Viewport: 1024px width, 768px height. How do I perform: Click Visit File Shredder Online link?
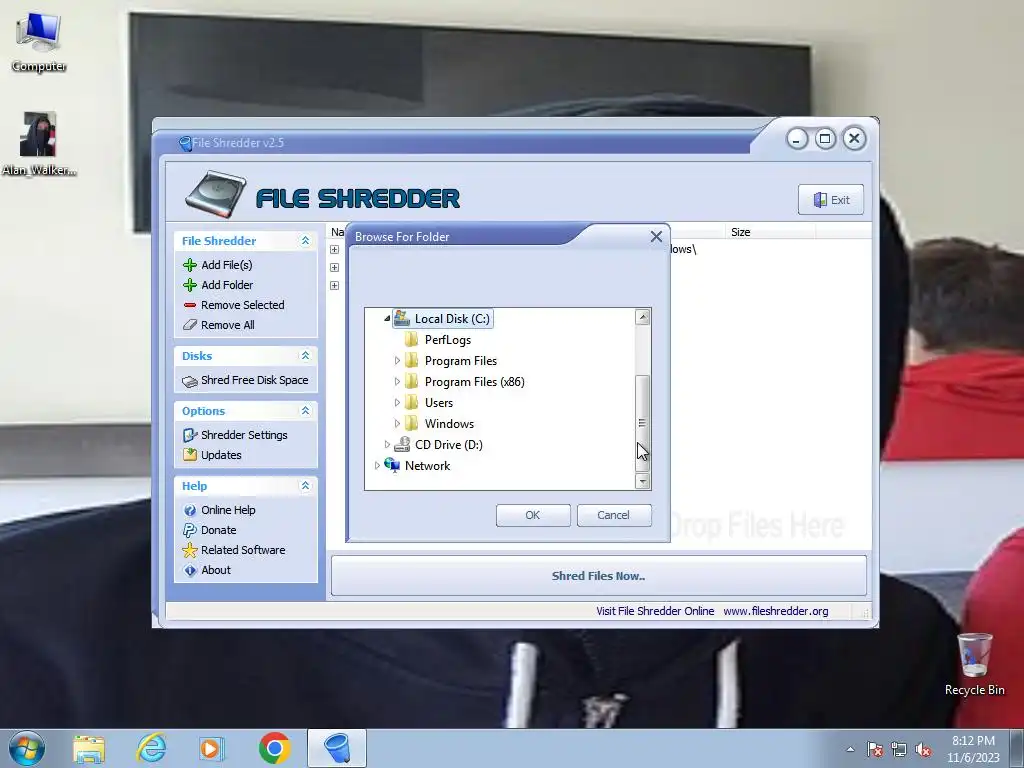655,611
